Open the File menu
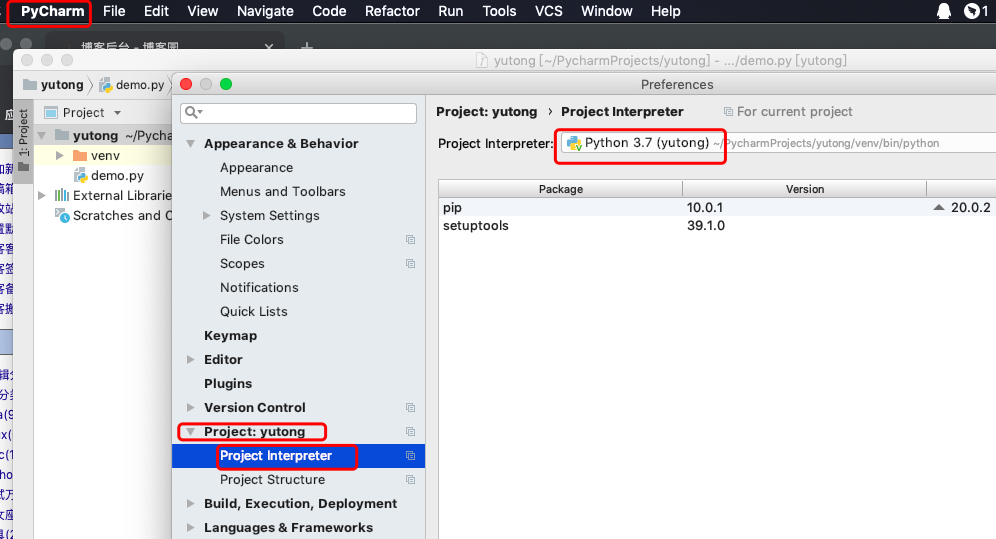Image resolution: width=996 pixels, height=539 pixels. pos(114,11)
